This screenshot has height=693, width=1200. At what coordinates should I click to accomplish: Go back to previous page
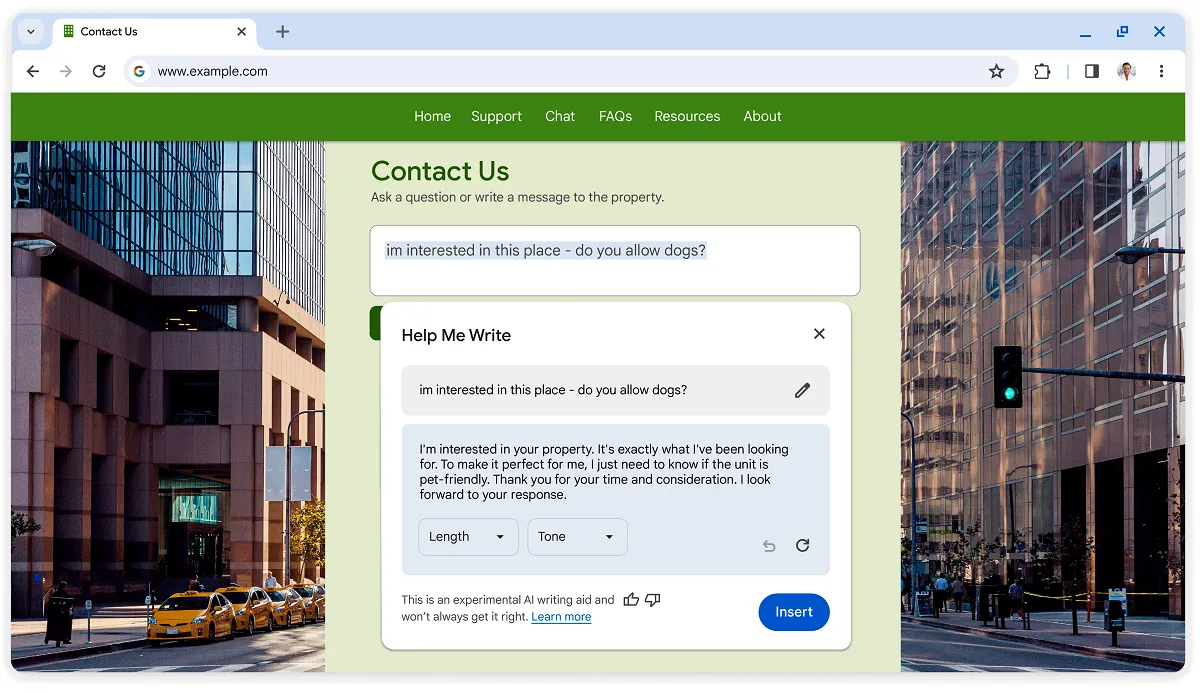(33, 71)
